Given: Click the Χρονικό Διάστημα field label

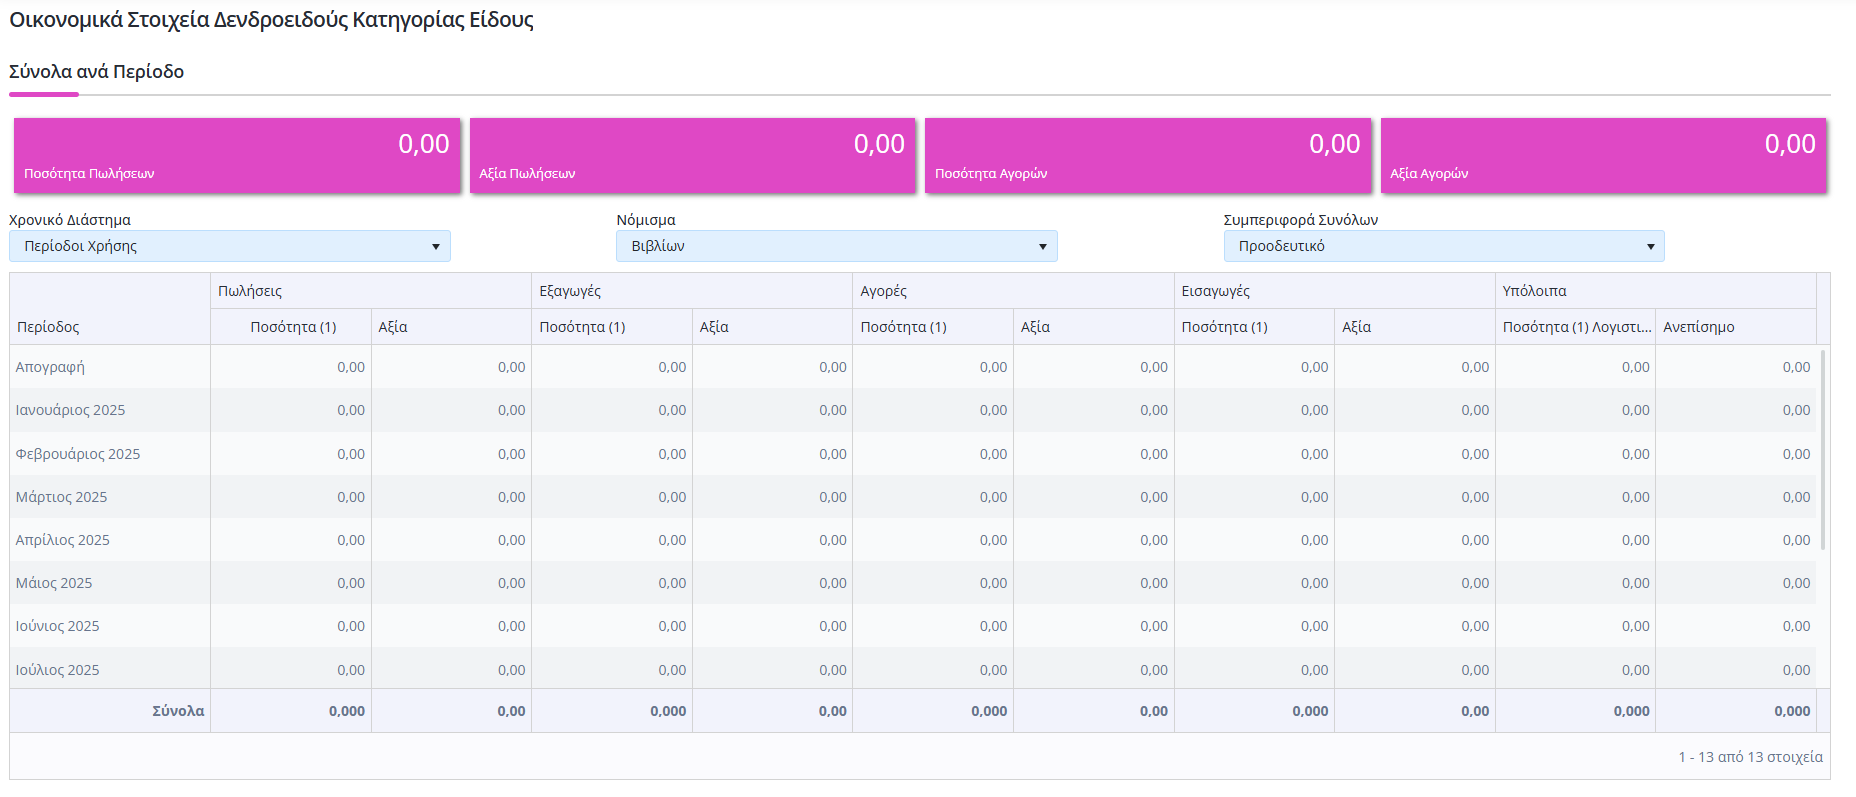Looking at the screenshot, I should point(70,220).
